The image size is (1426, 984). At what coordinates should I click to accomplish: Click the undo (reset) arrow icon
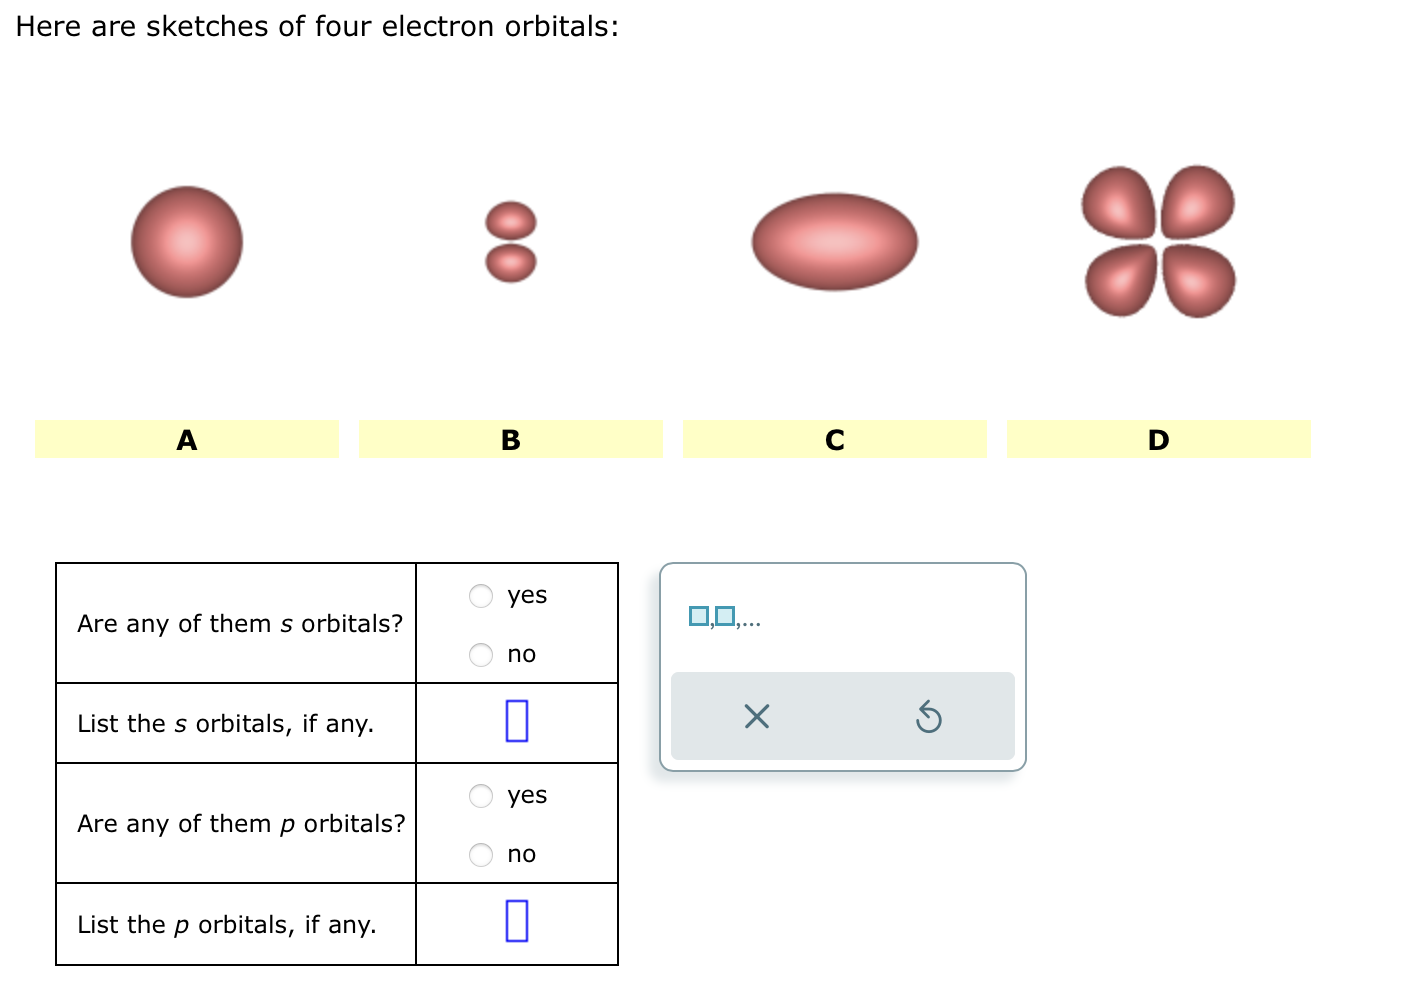pyautogui.click(x=929, y=716)
